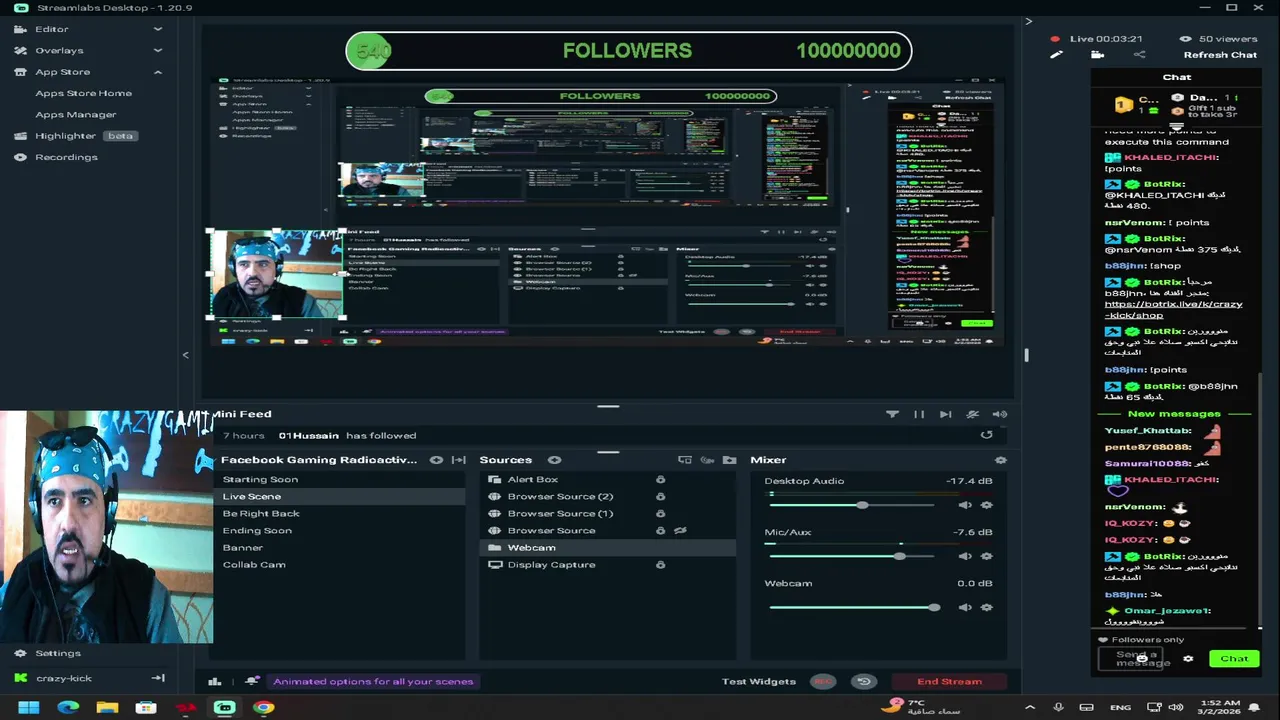
Task: Toggle lock on Browser Source (1)
Action: click(660, 514)
